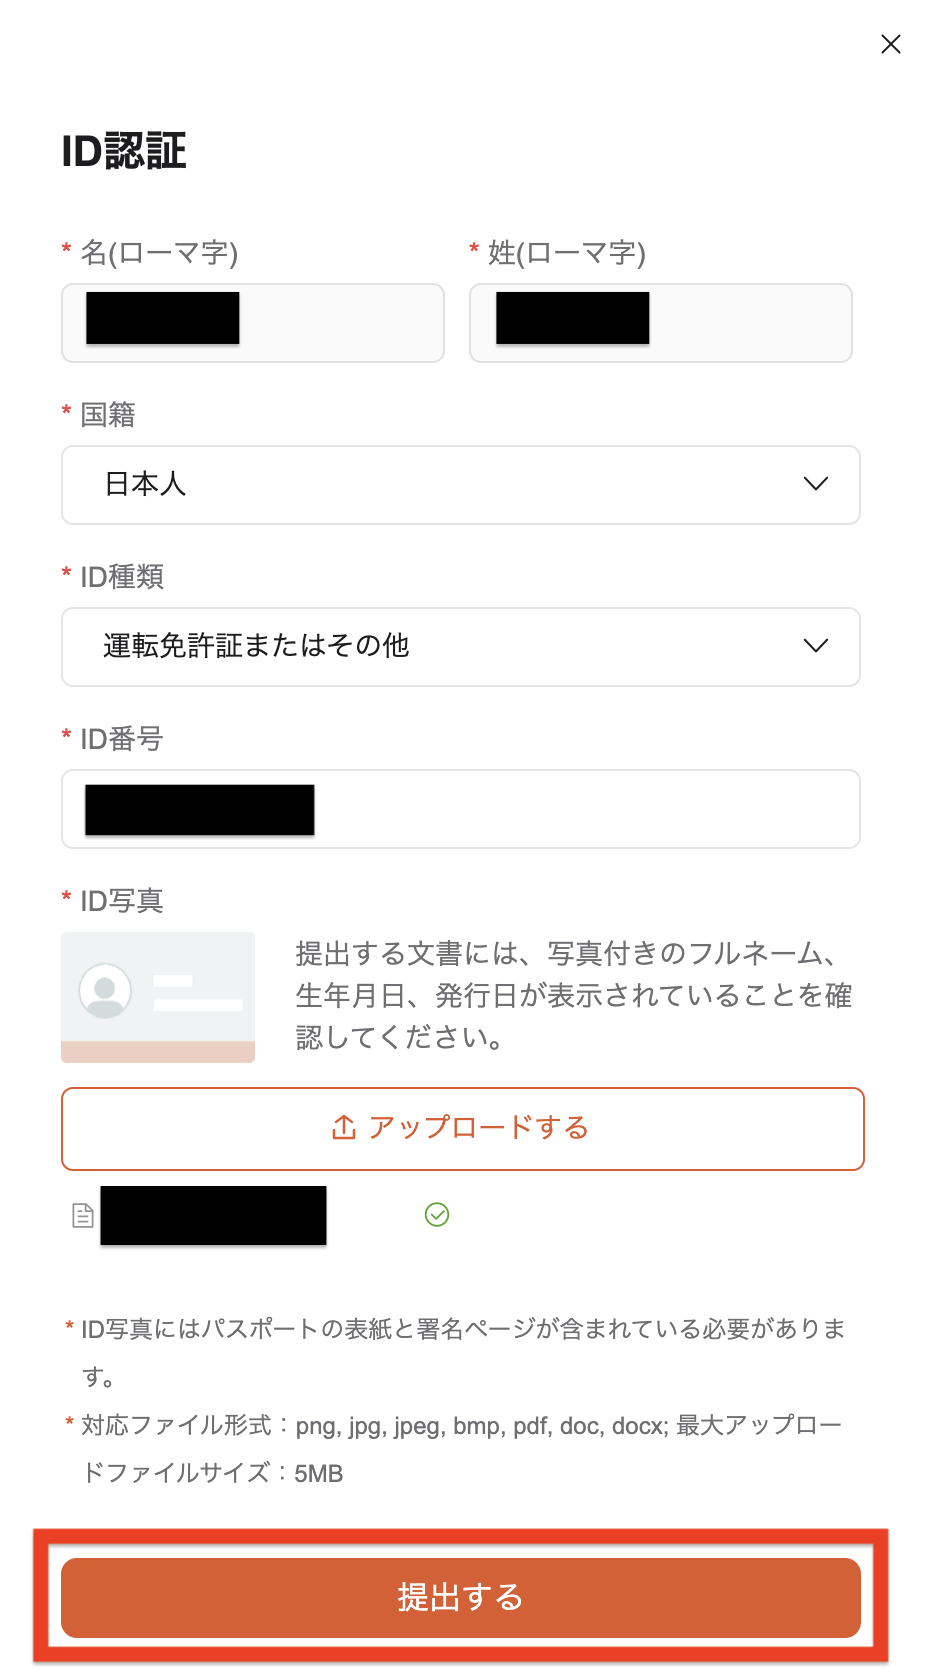Select the uploaded file name entry

pos(212,1216)
